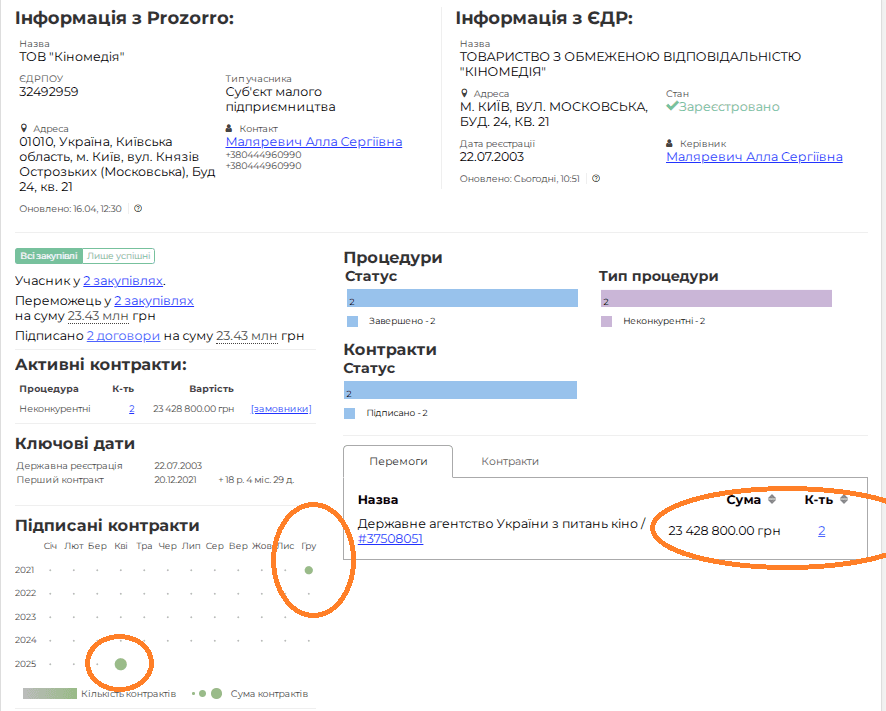
Task: Click the person icon next to Керівник
Action: pyautogui.click(x=670, y=143)
